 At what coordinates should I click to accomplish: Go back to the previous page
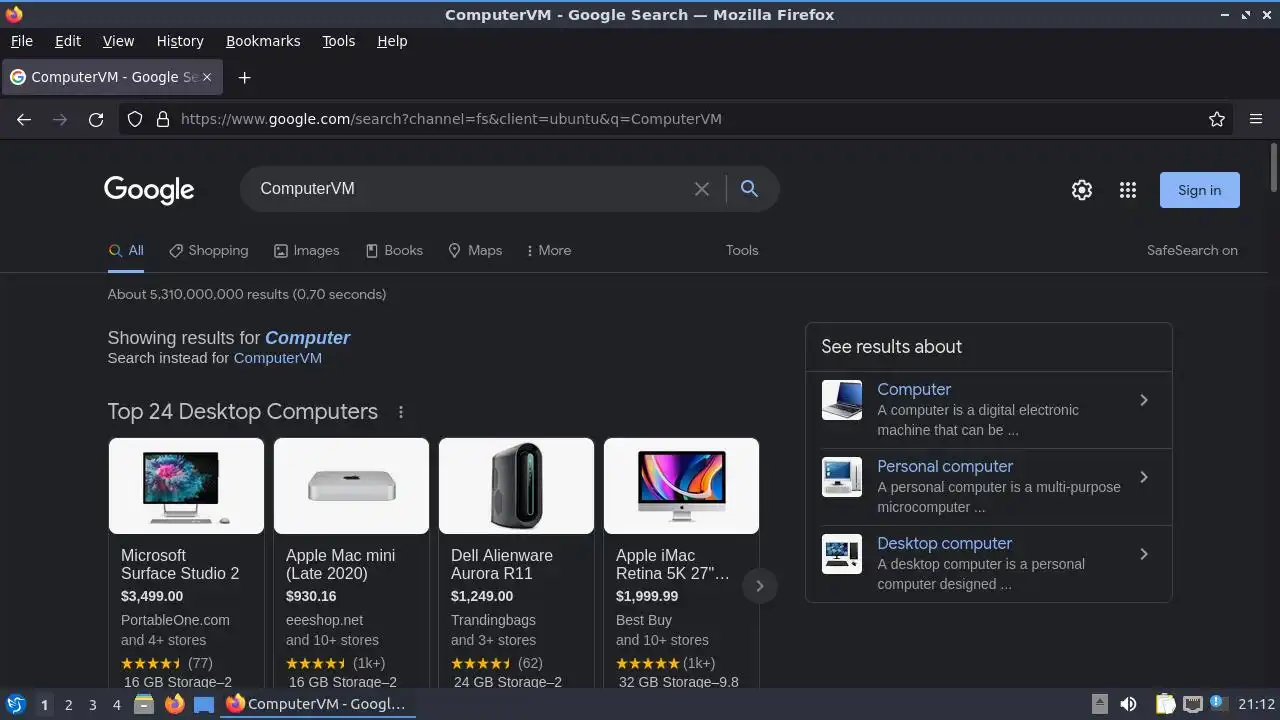(24, 119)
